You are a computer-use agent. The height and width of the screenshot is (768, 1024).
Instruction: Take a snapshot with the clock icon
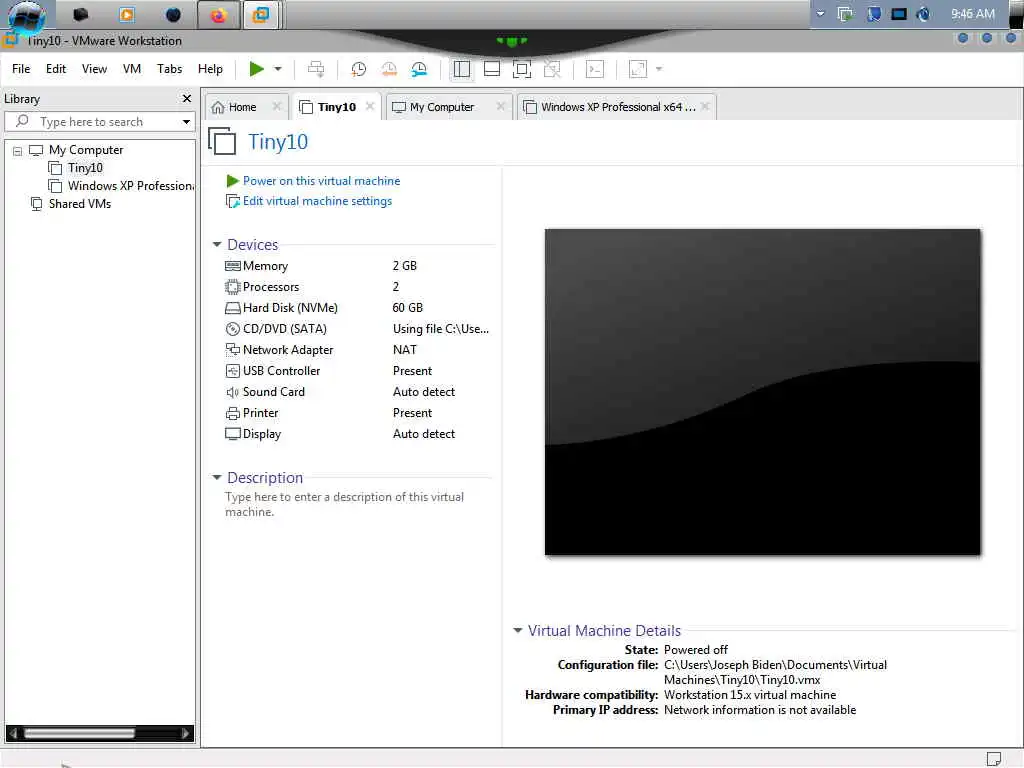[359, 69]
